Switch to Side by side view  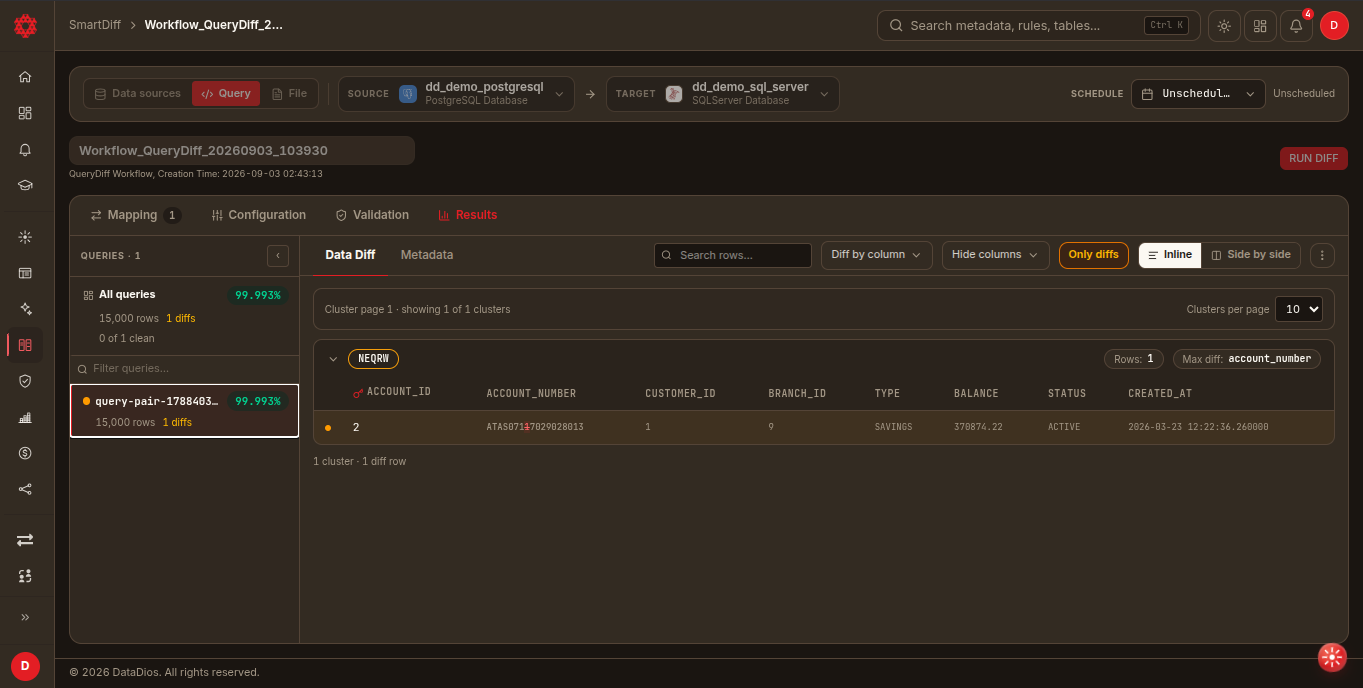(x=1251, y=255)
